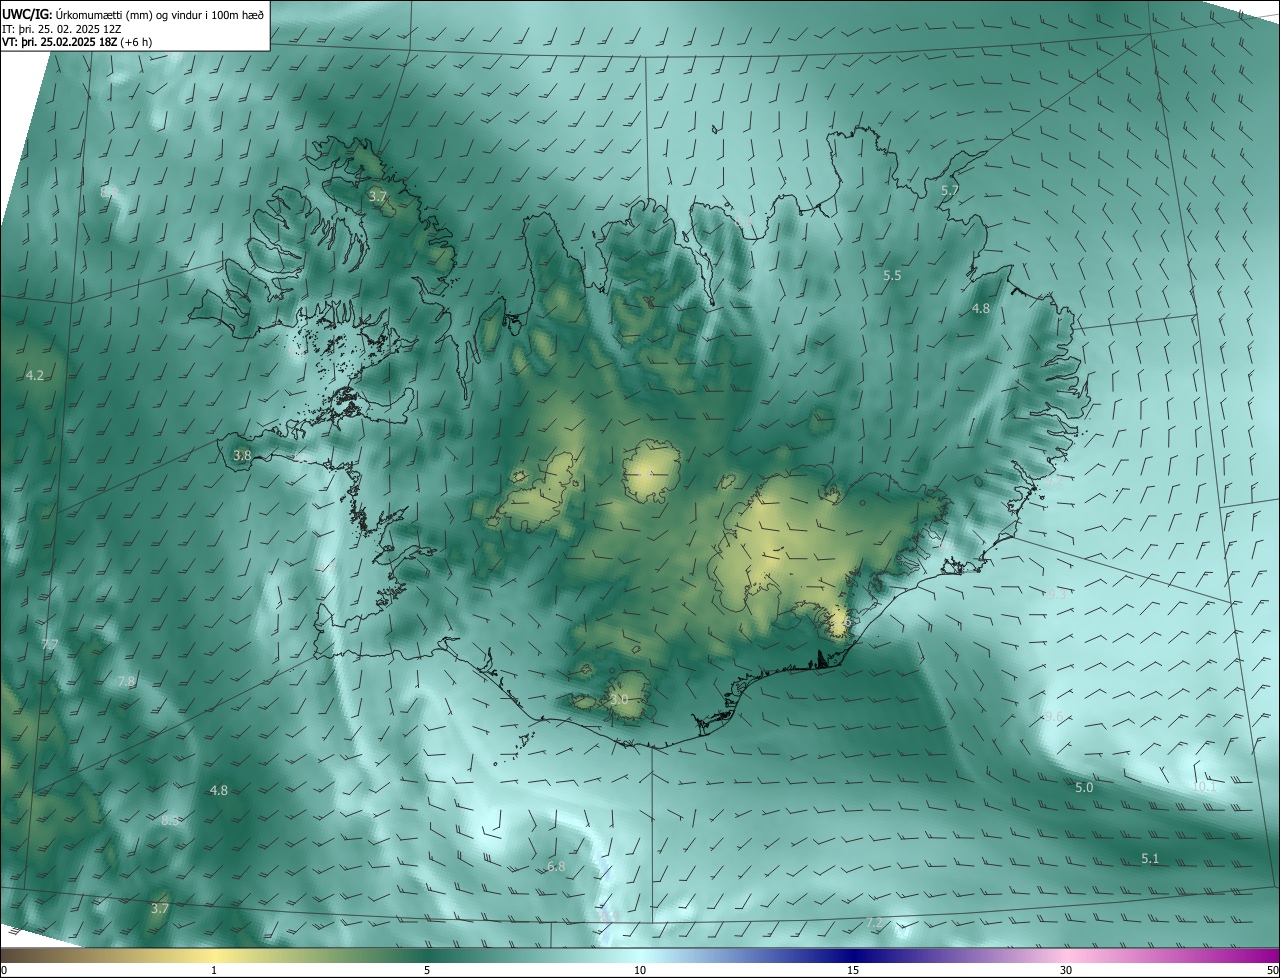Click the 5.0 value label

[1084, 788]
